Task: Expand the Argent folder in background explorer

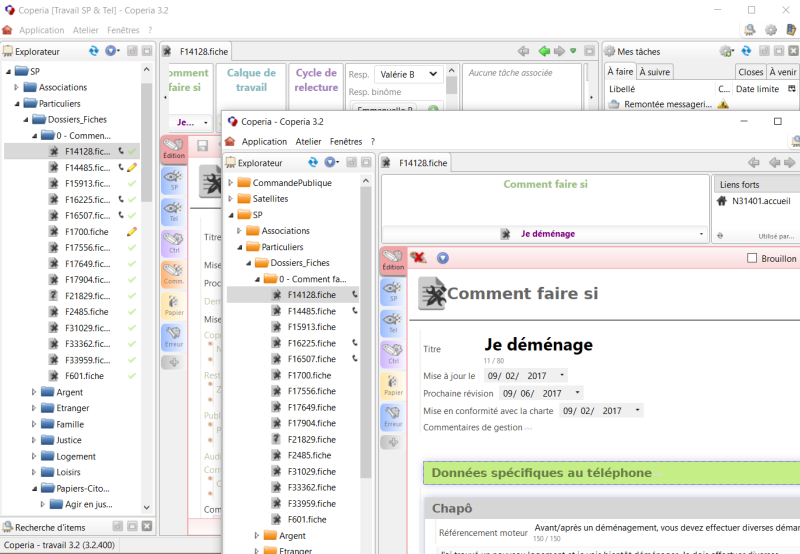Action: [x=34, y=392]
